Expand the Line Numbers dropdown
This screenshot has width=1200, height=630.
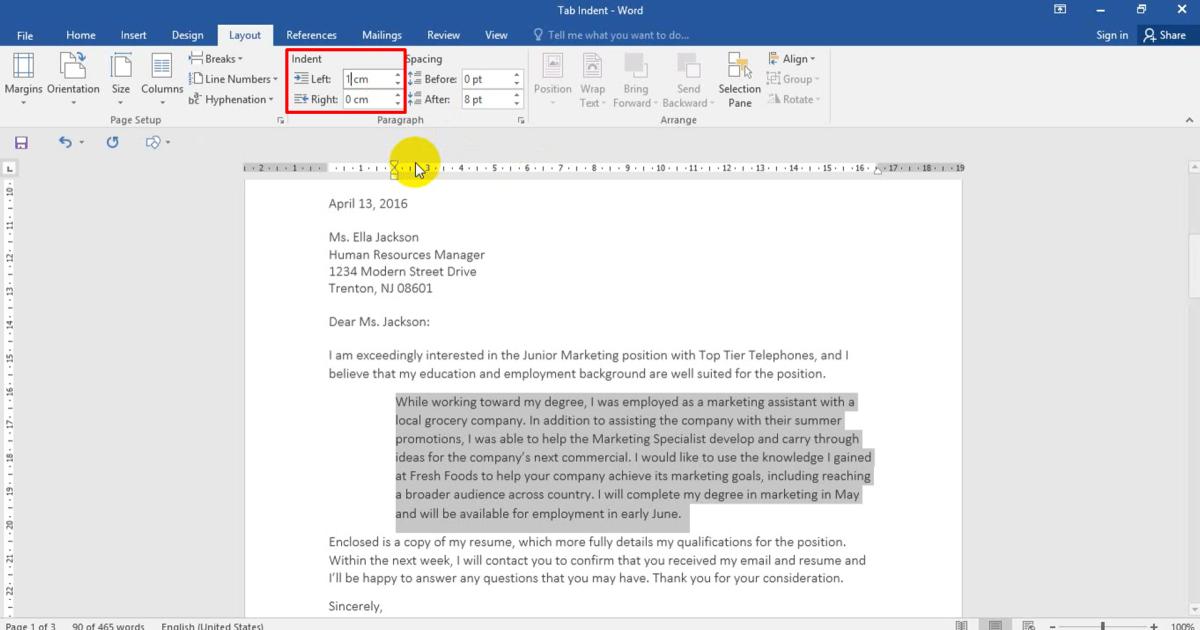pos(236,79)
